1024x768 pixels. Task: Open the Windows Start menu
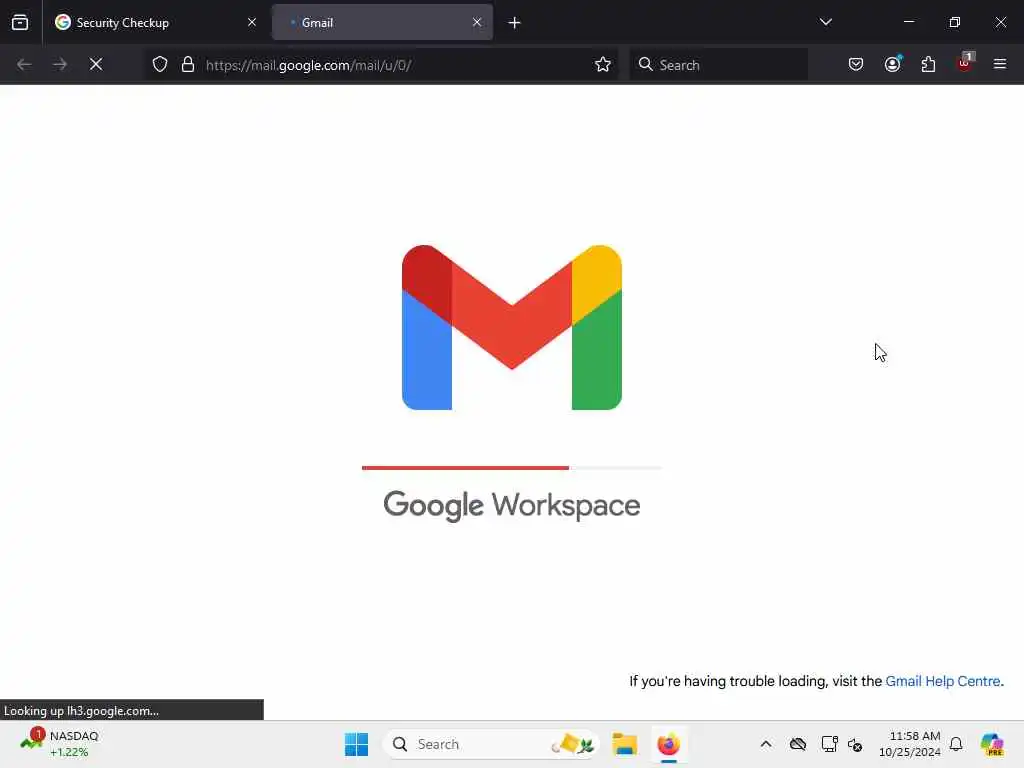coord(357,744)
